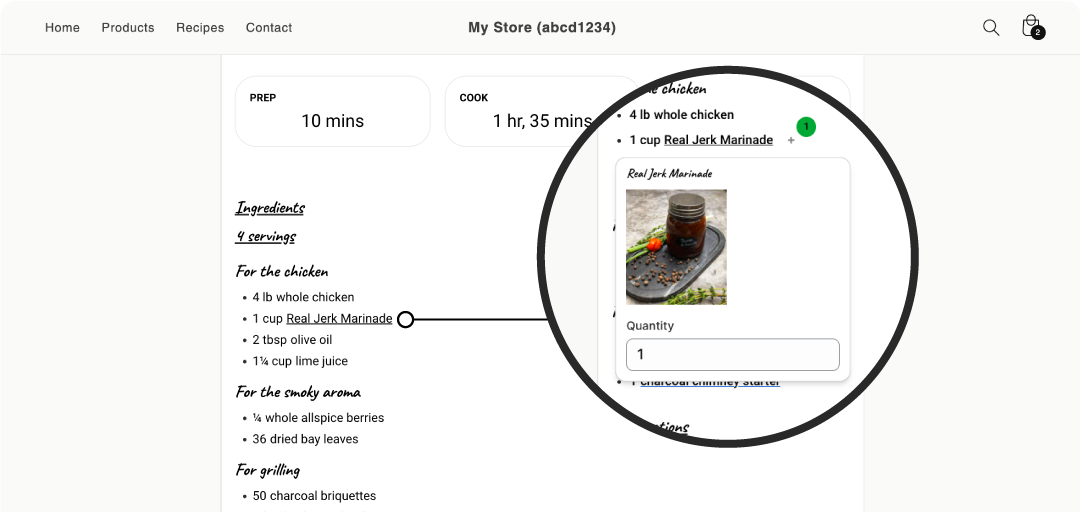The width and height of the screenshot is (1080, 512).
Task: Open Real Jerk Marinade link in ingredients list
Action: click(x=339, y=319)
